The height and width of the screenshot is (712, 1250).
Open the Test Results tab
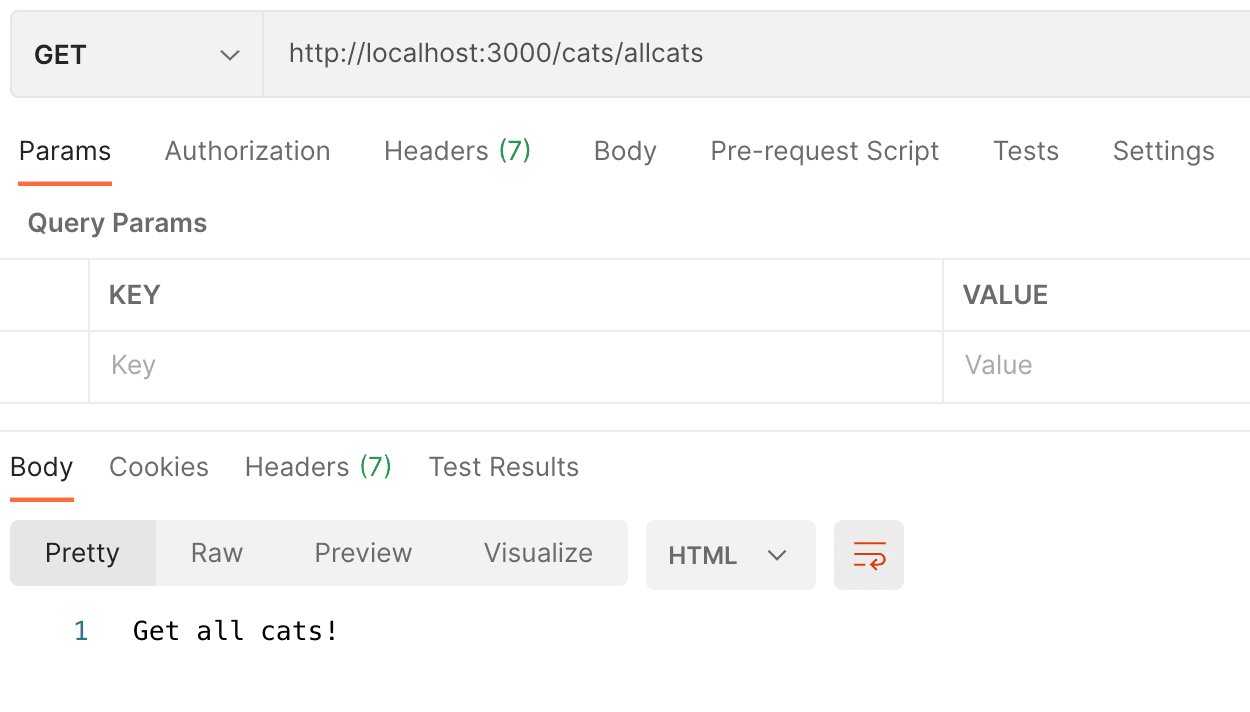(504, 467)
